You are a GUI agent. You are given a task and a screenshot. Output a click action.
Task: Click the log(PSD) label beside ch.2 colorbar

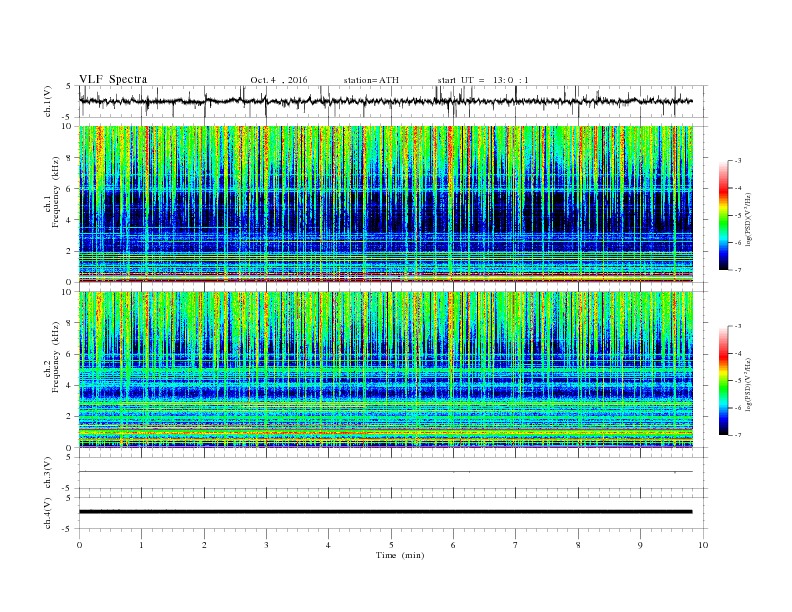(749, 384)
